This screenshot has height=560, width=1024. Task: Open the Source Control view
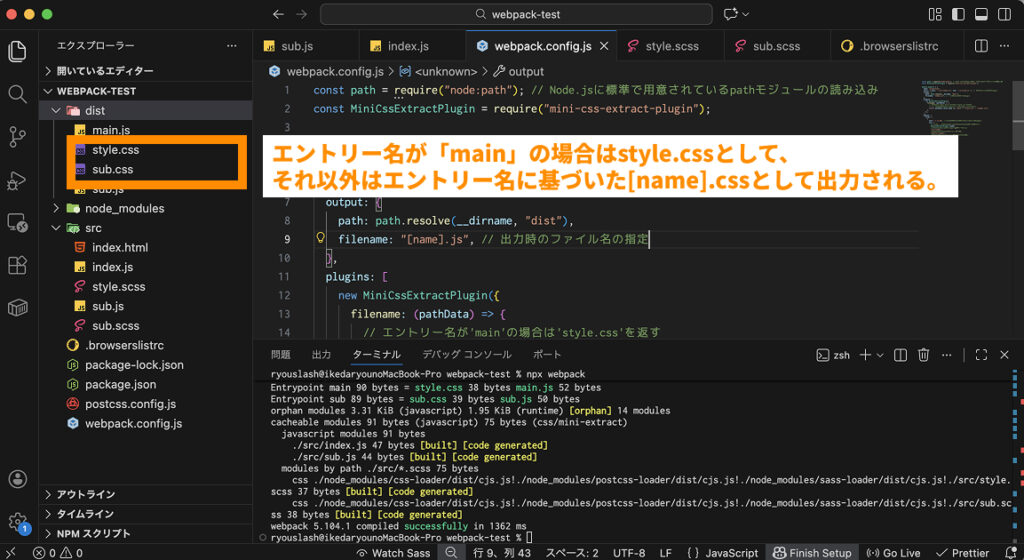(x=17, y=137)
